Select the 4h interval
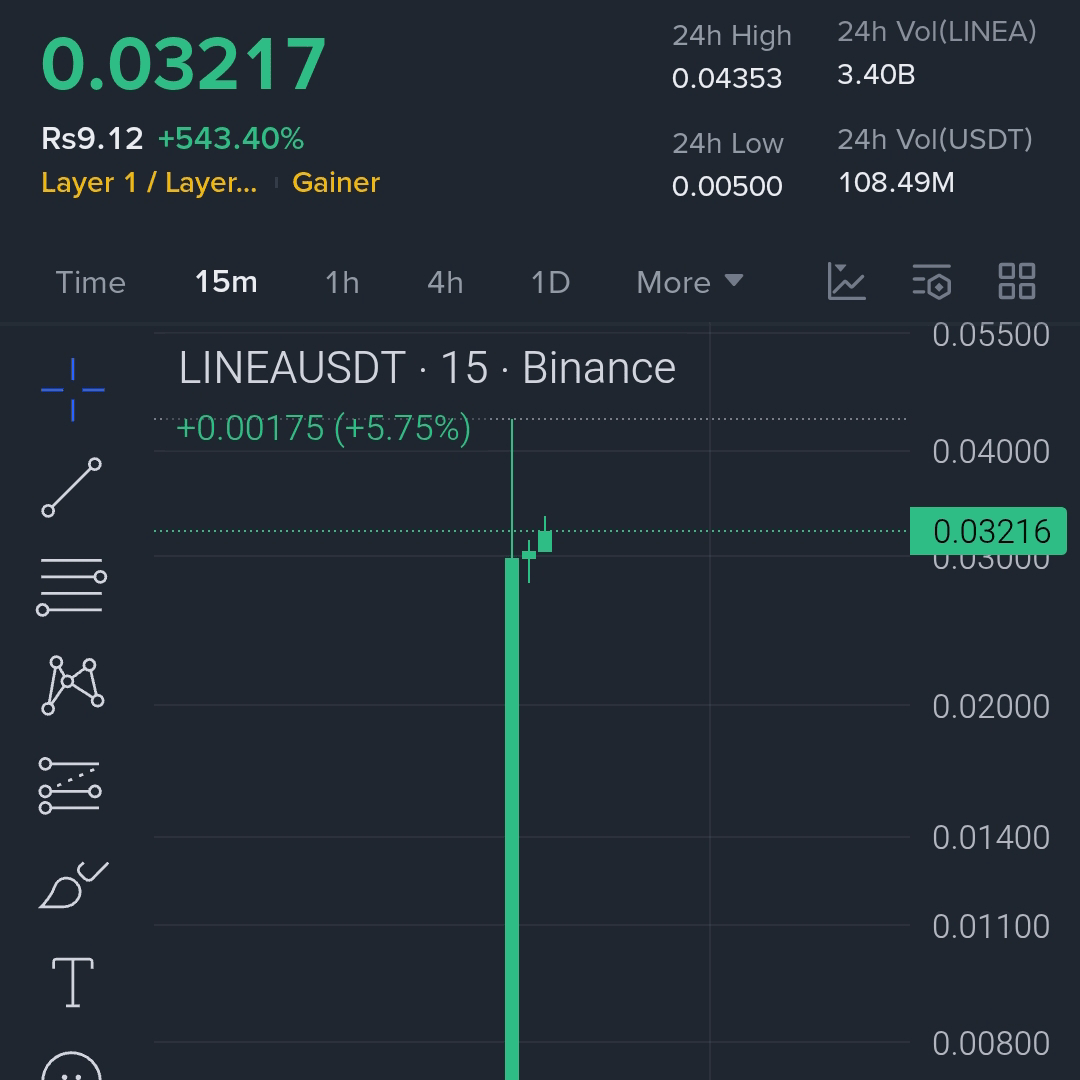The width and height of the screenshot is (1080, 1080). pyautogui.click(x=445, y=282)
